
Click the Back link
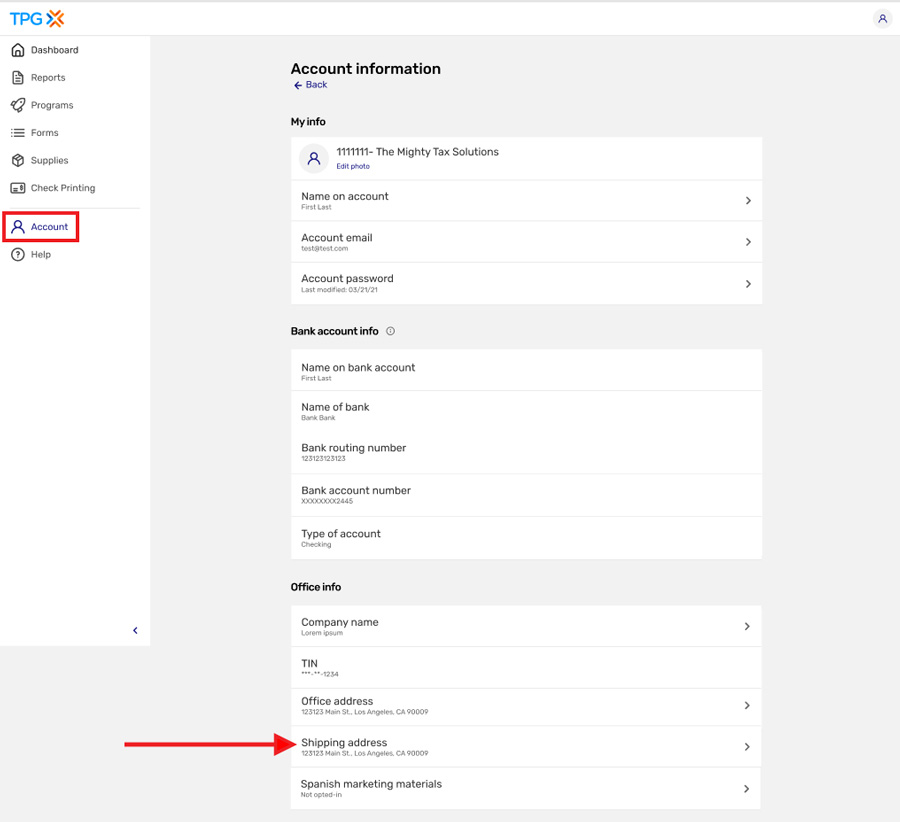point(311,85)
